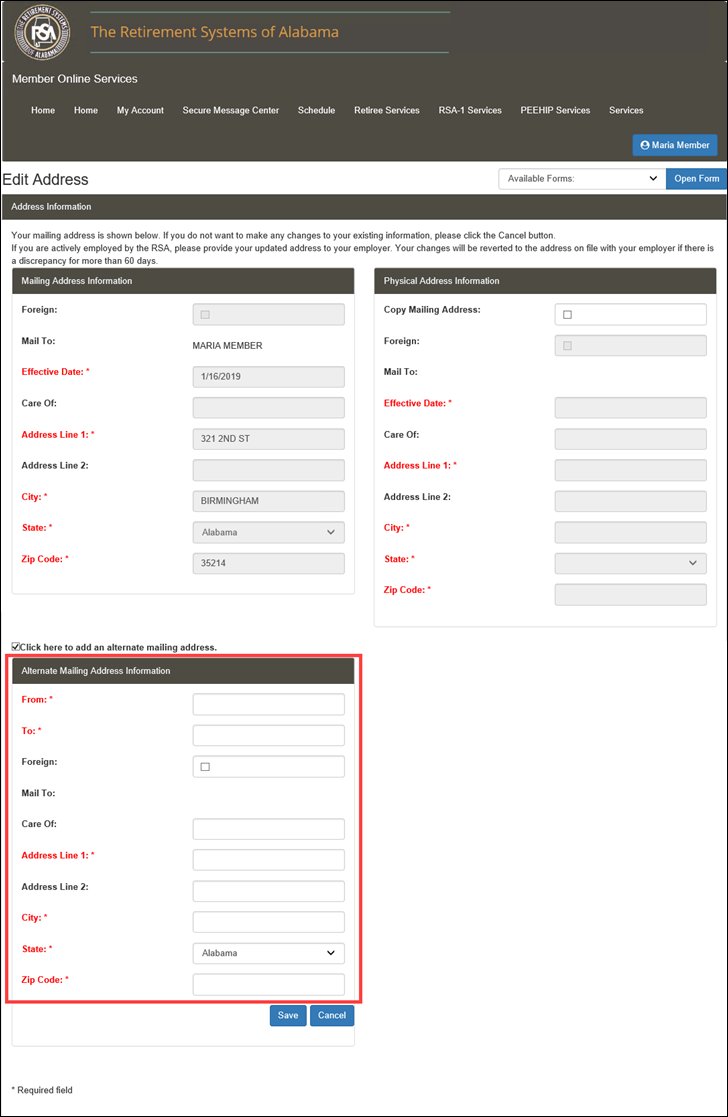Click the Retirement Systems of Alabama logo
The image size is (728, 1117).
pos(42,32)
